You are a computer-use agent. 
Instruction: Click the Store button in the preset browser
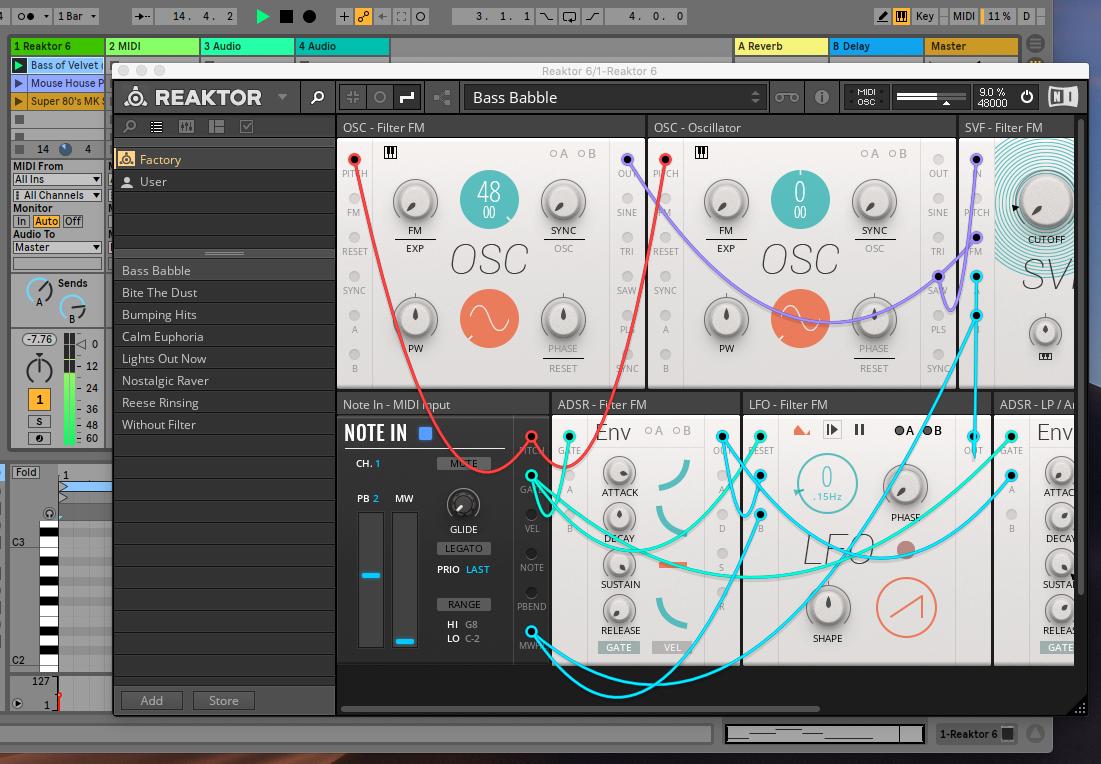point(223,700)
